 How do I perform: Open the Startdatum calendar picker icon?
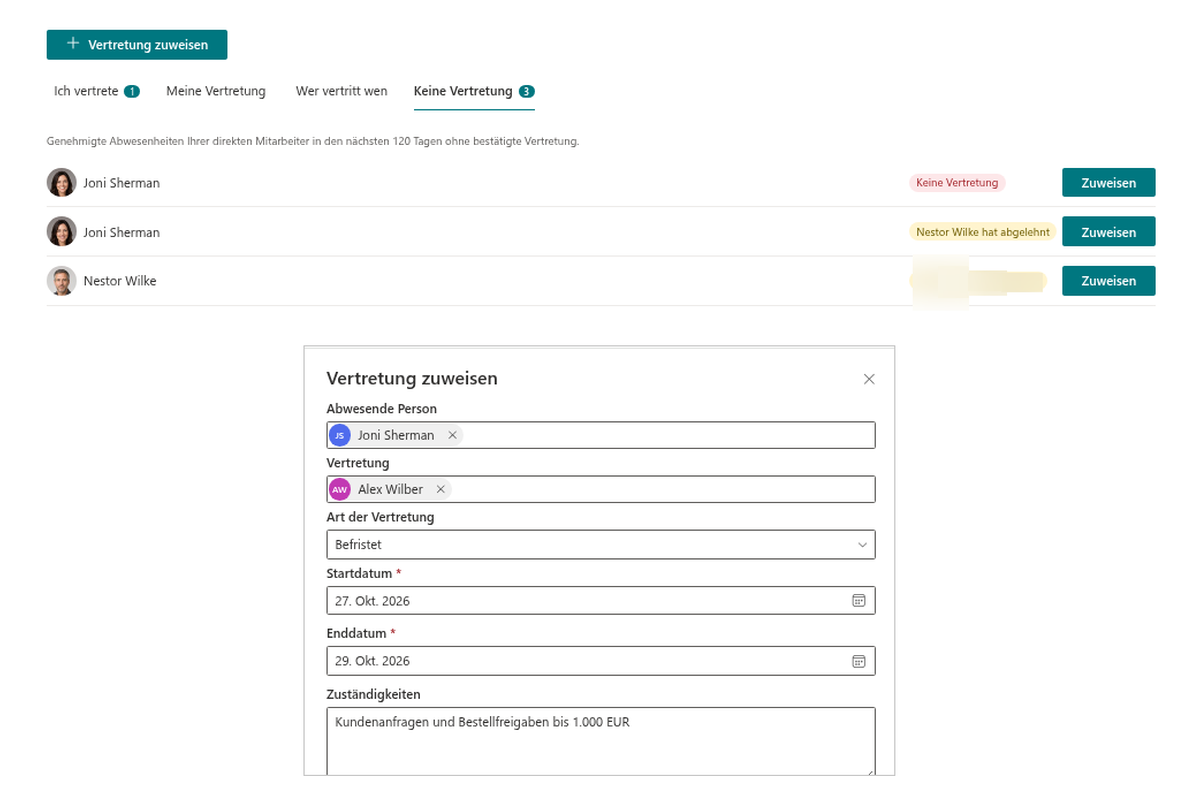(858, 600)
